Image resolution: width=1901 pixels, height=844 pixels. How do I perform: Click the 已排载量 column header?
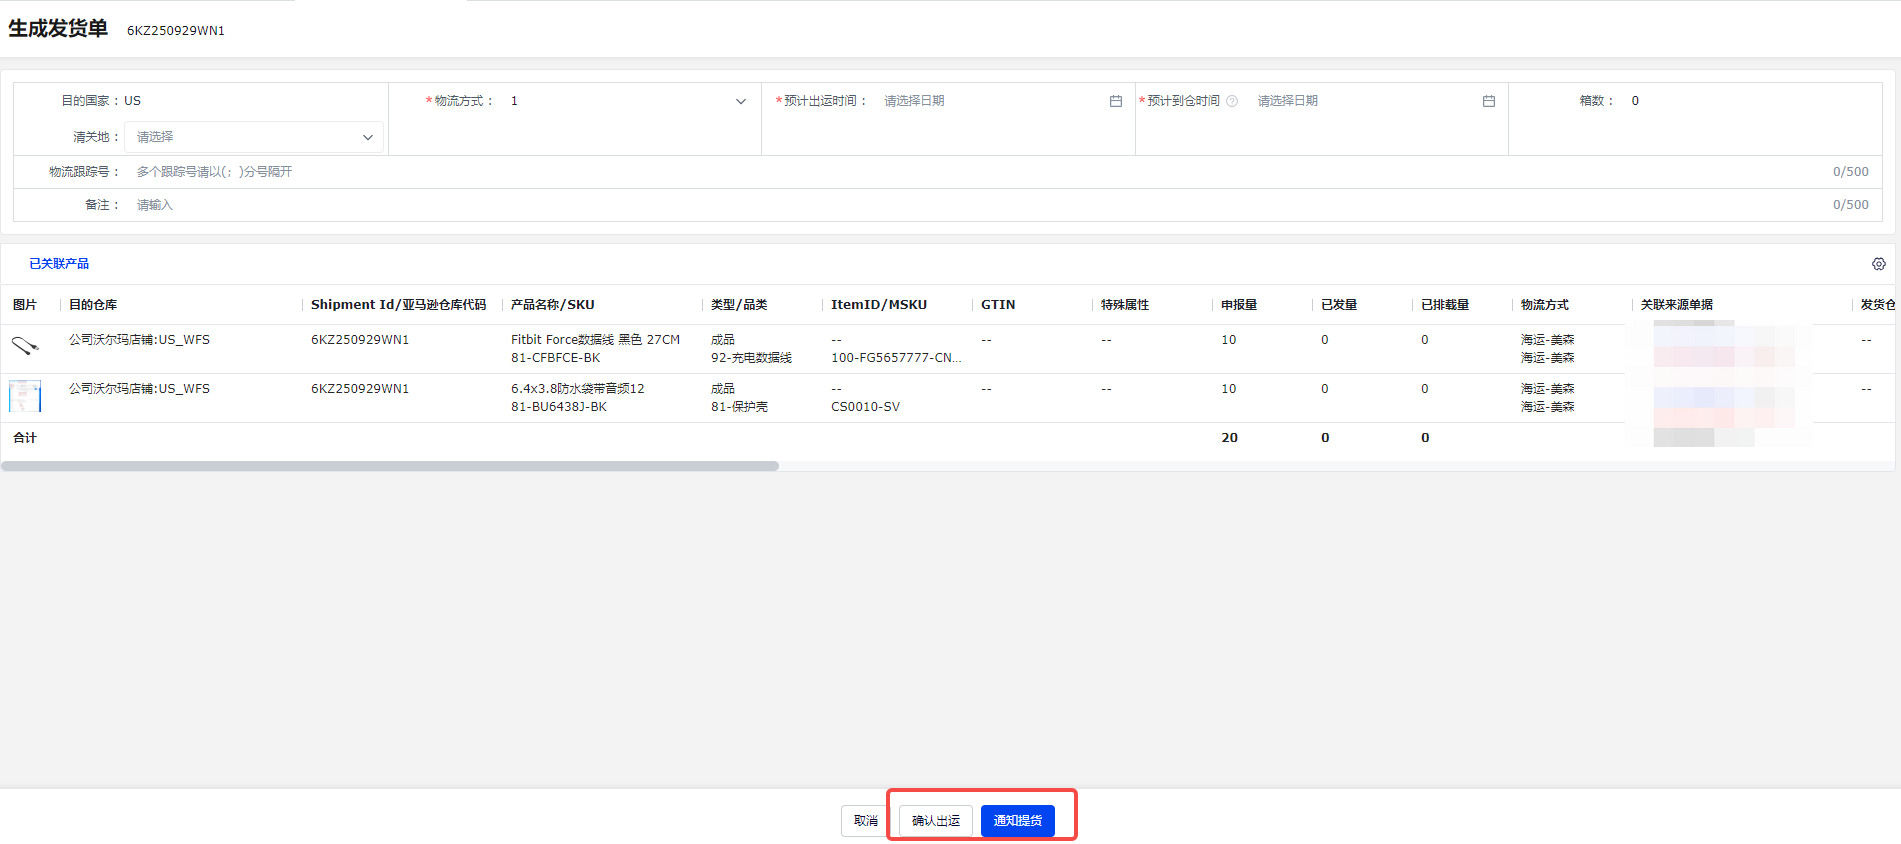[1445, 305]
